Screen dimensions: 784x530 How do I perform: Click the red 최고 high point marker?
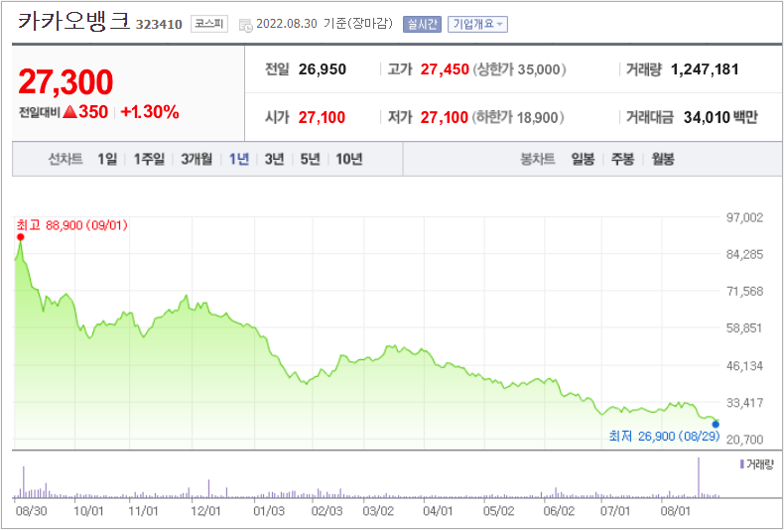tap(20, 237)
